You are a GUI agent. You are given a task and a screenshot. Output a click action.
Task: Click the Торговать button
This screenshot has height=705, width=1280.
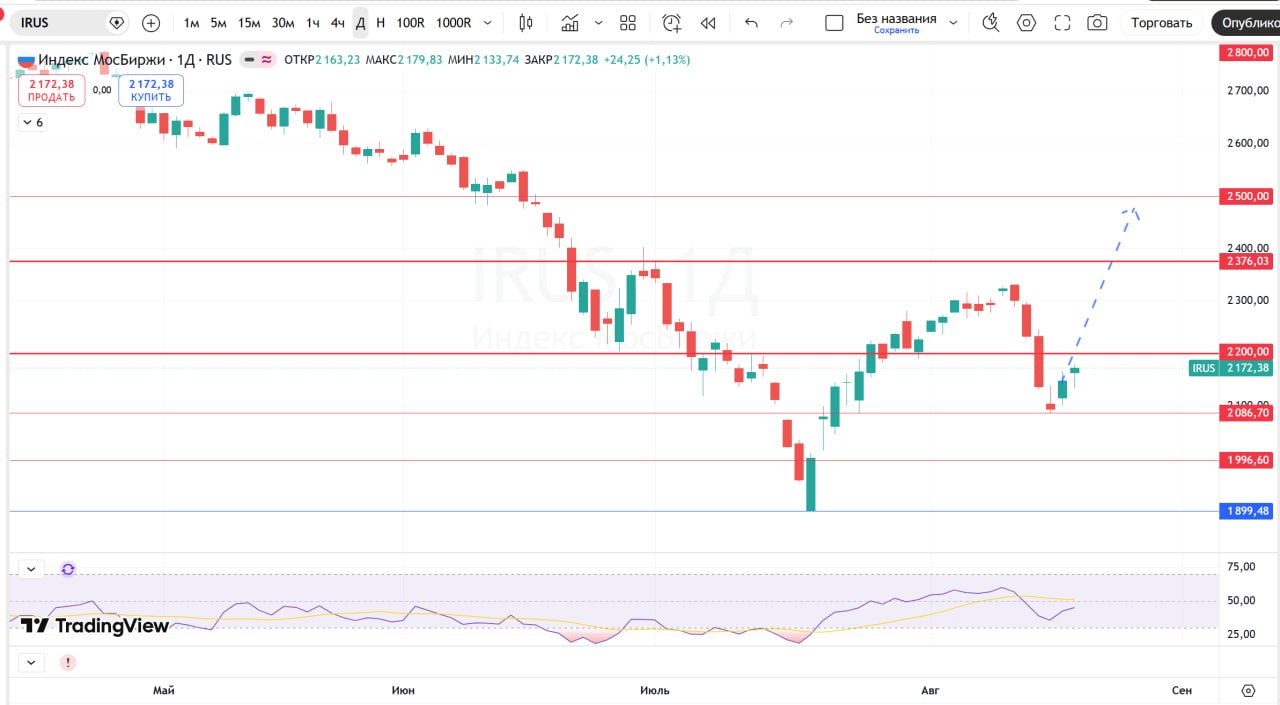tap(1162, 22)
